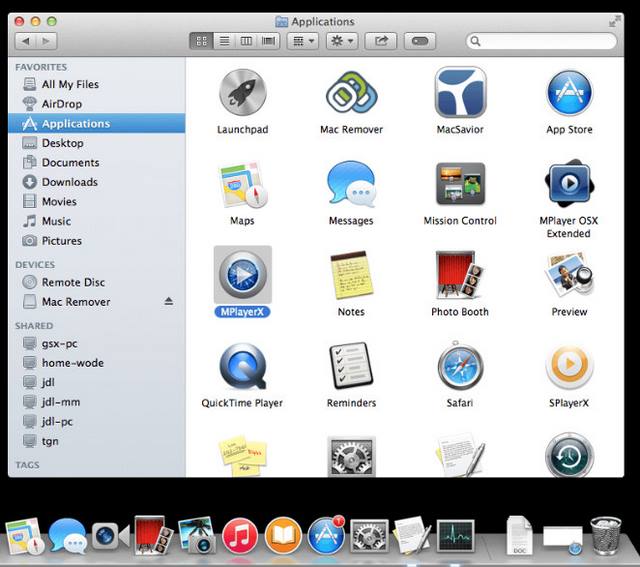Image resolution: width=640 pixels, height=567 pixels.
Task: Open App Store from the Dock
Action: (x=326, y=536)
